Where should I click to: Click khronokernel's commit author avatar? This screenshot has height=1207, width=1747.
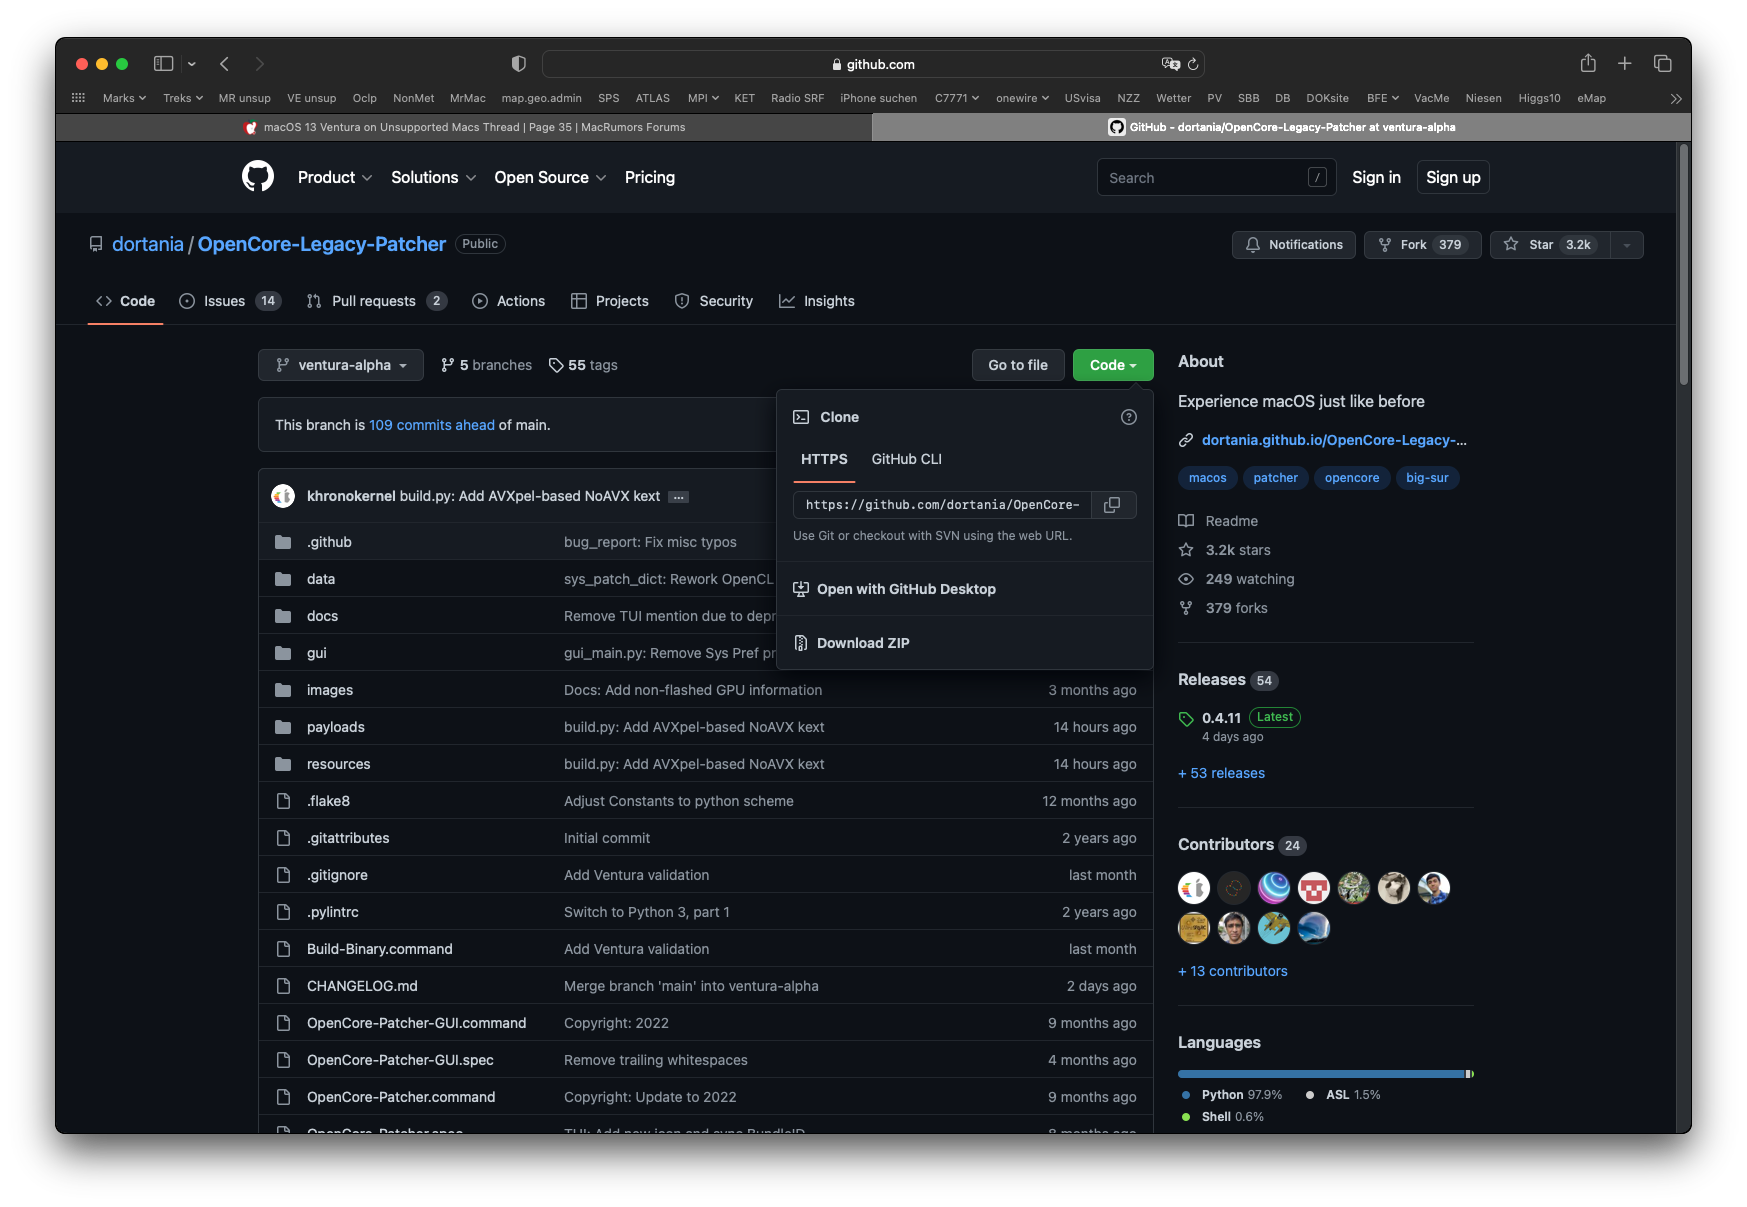pyautogui.click(x=283, y=496)
